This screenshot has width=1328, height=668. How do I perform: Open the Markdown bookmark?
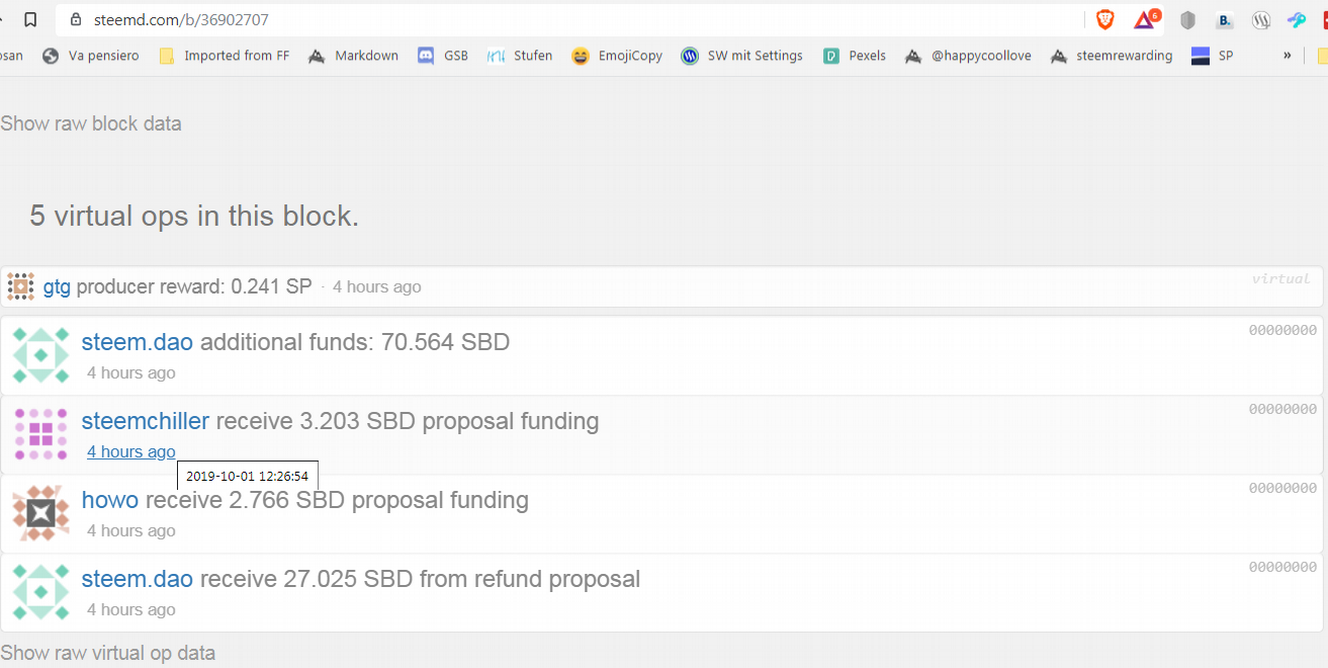pyautogui.click(x=354, y=56)
